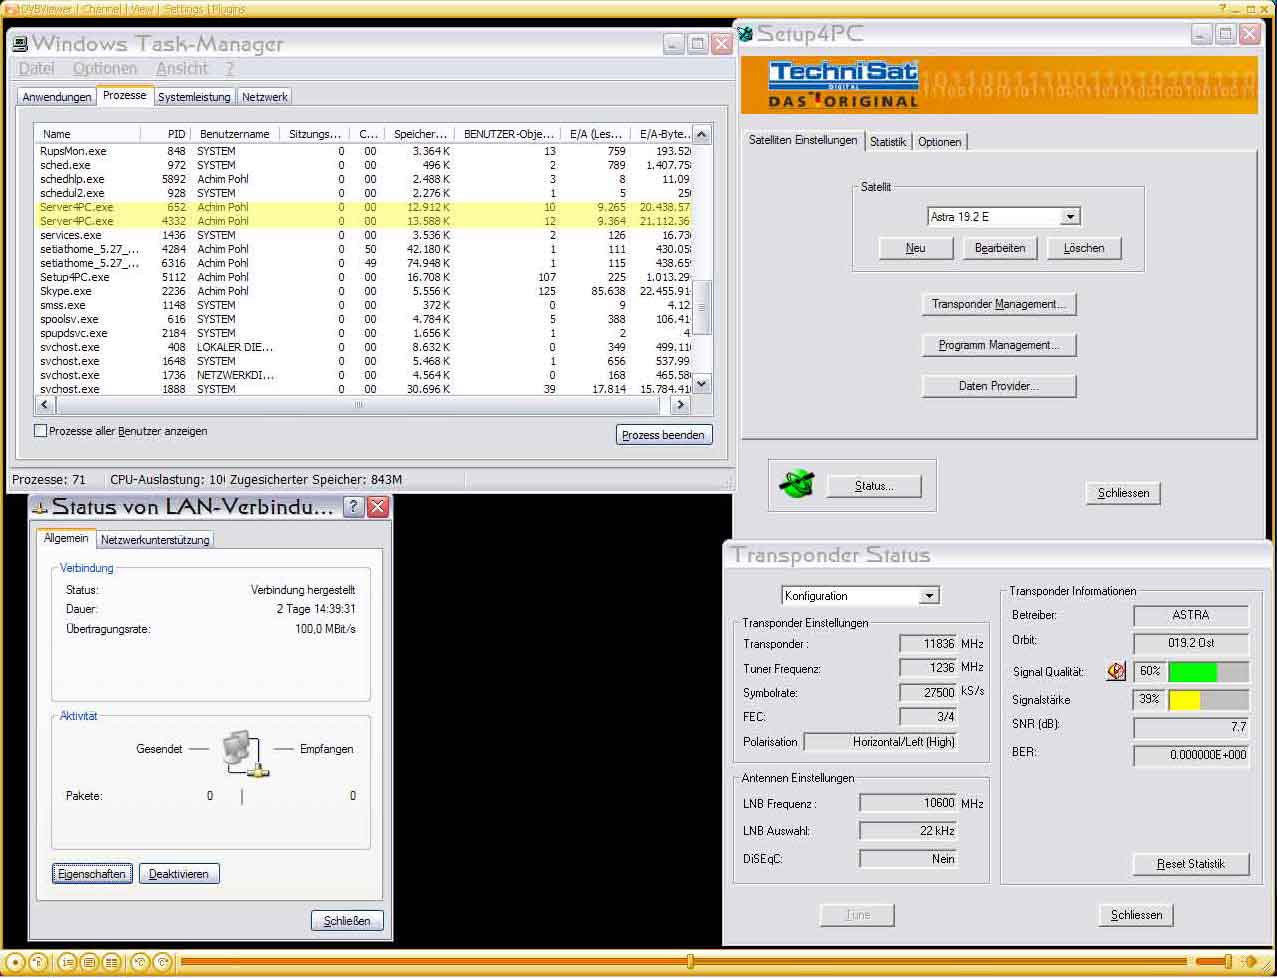Switch to the Systemleistung tab
Screen dimensions: 1277x978
point(194,97)
